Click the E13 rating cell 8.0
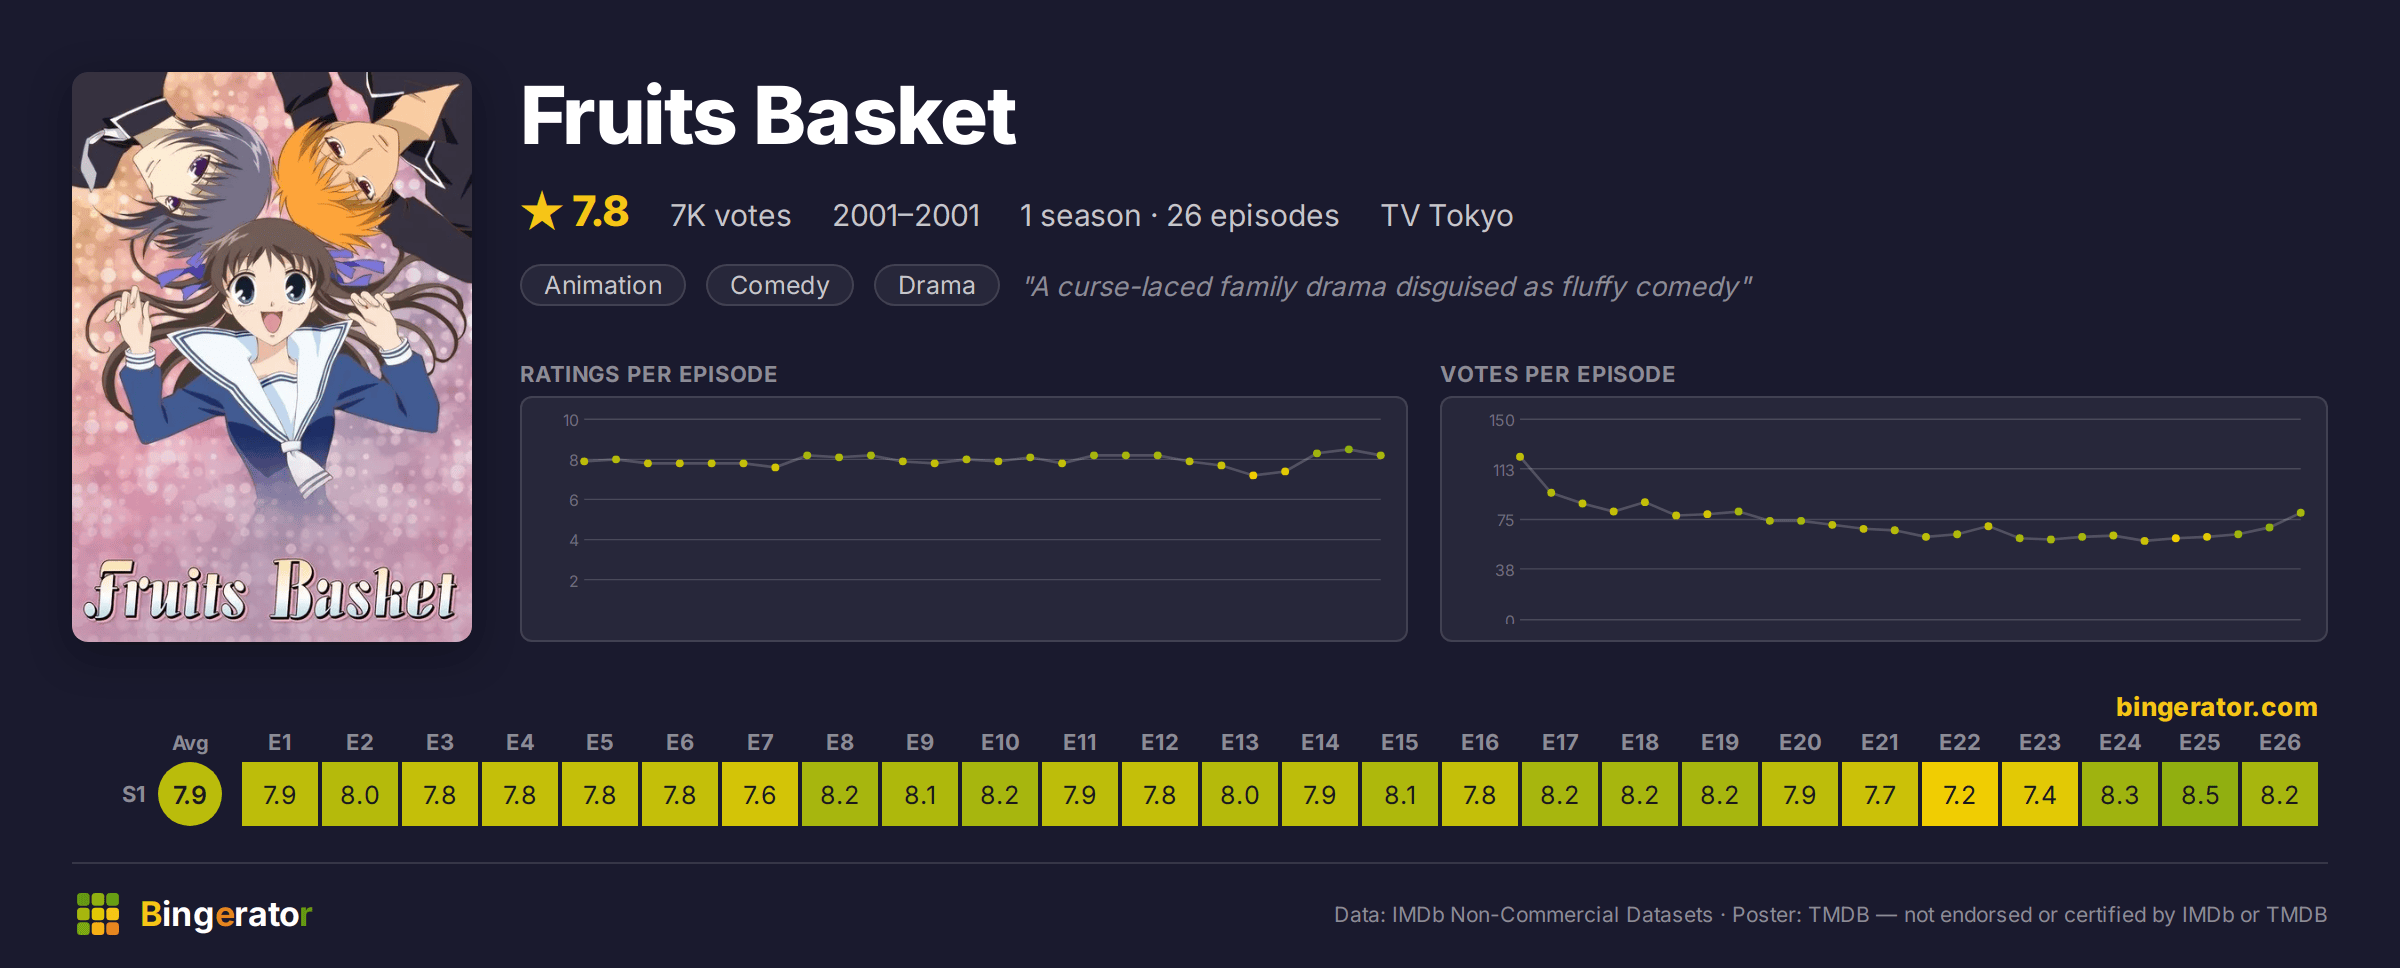Viewport: 2400px width, 970px height. [1240, 794]
